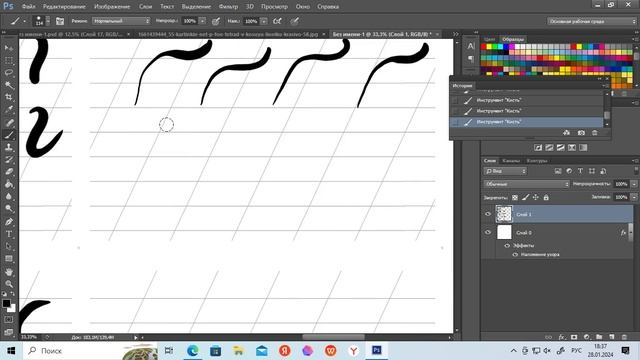
Task: Toggle lock position of the layer
Action: (536, 198)
